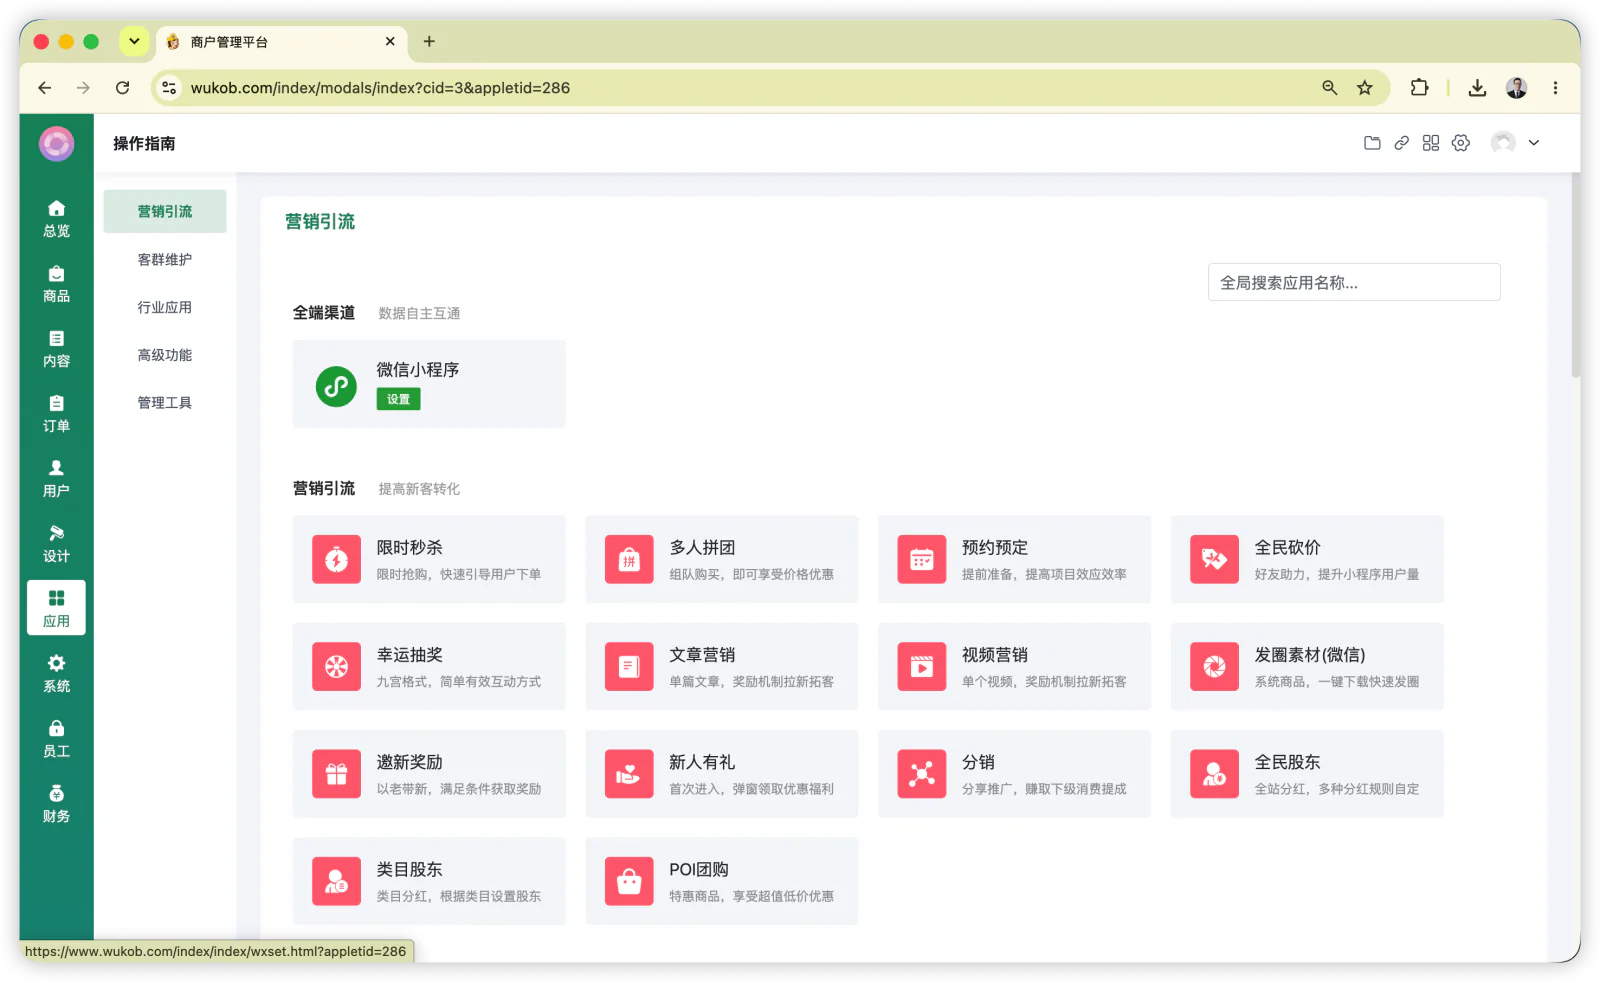
Task: Bookmark this page with star icon
Action: tap(1364, 88)
